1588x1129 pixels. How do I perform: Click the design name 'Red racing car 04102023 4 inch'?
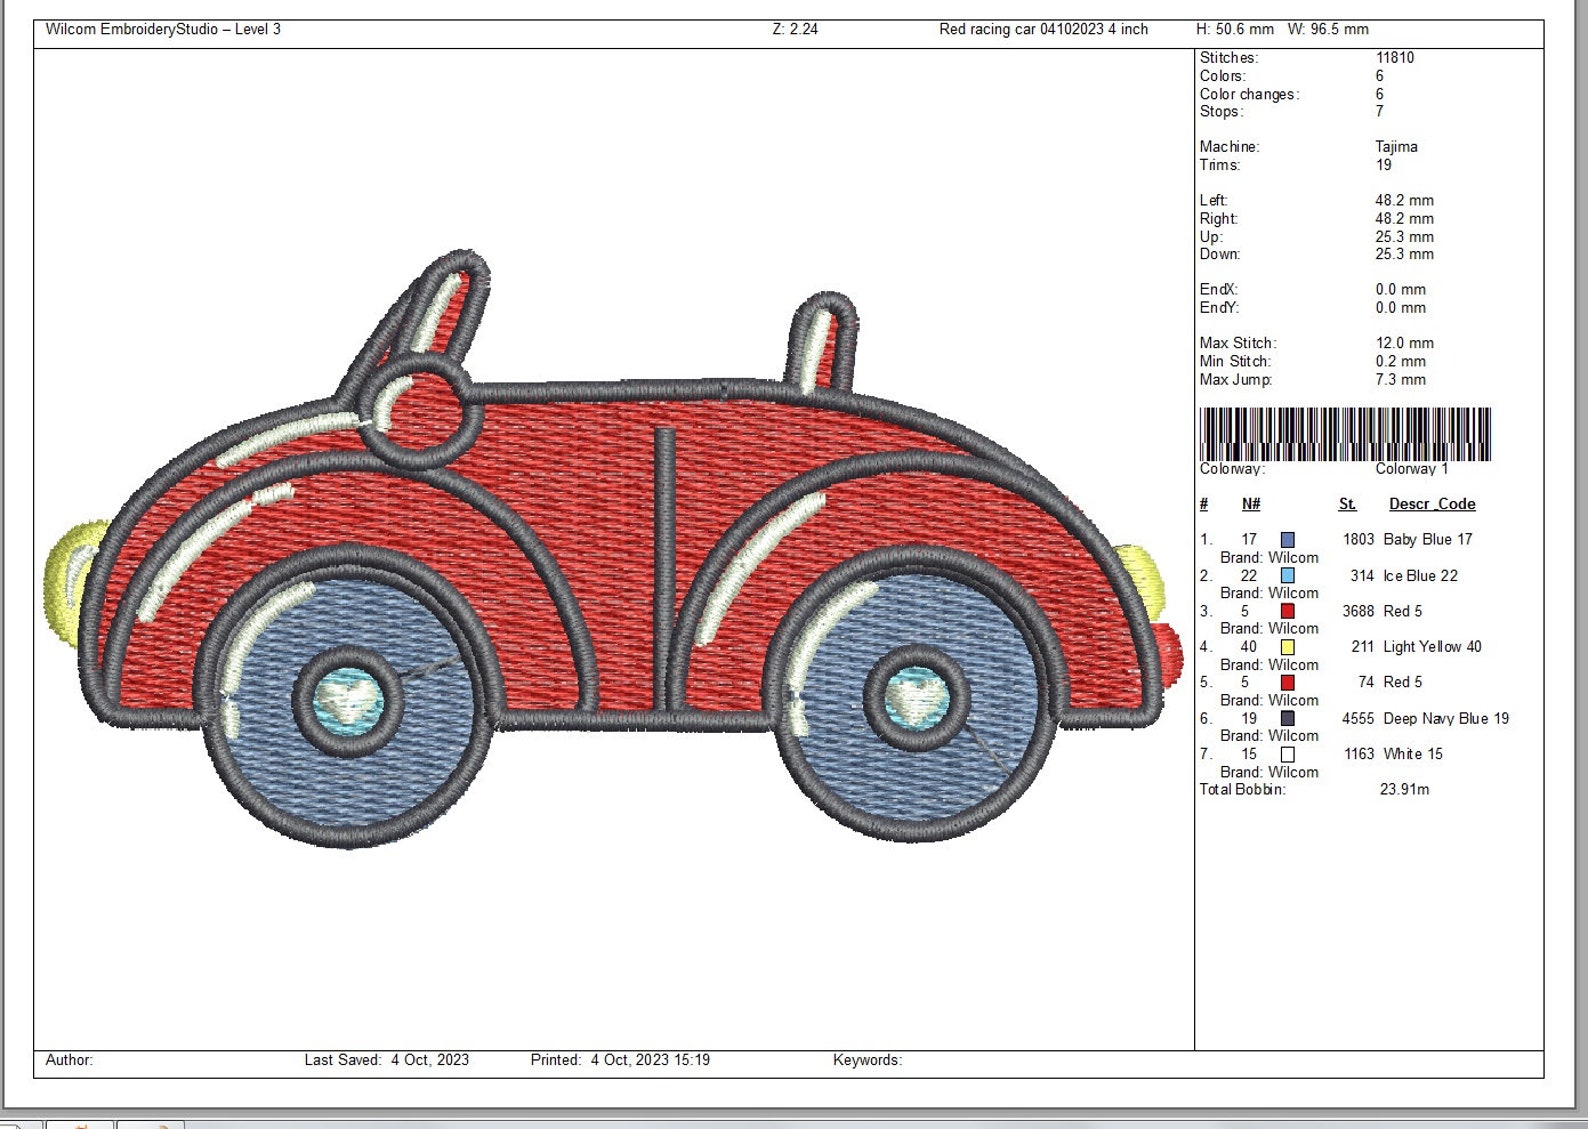click(1043, 29)
